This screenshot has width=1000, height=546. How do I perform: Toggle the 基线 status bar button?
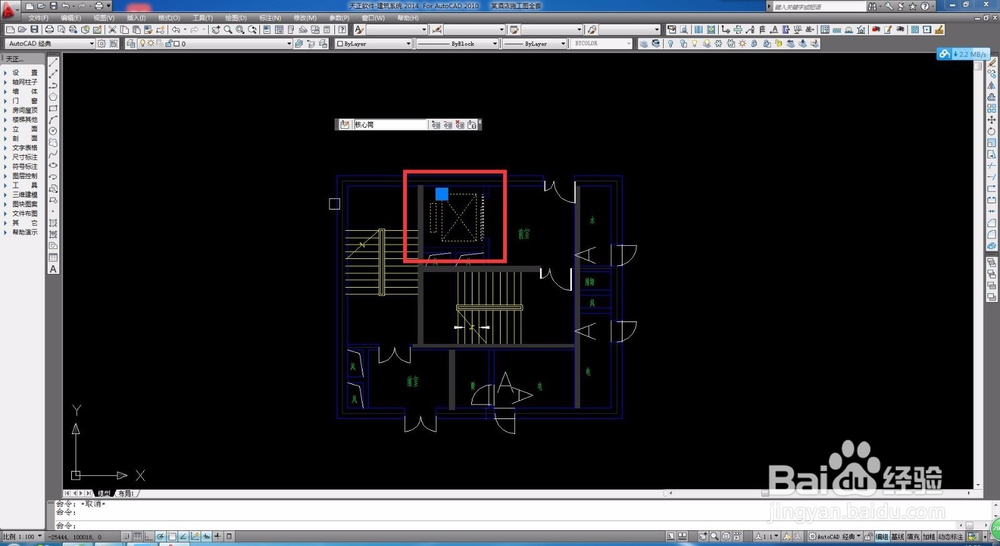898,536
